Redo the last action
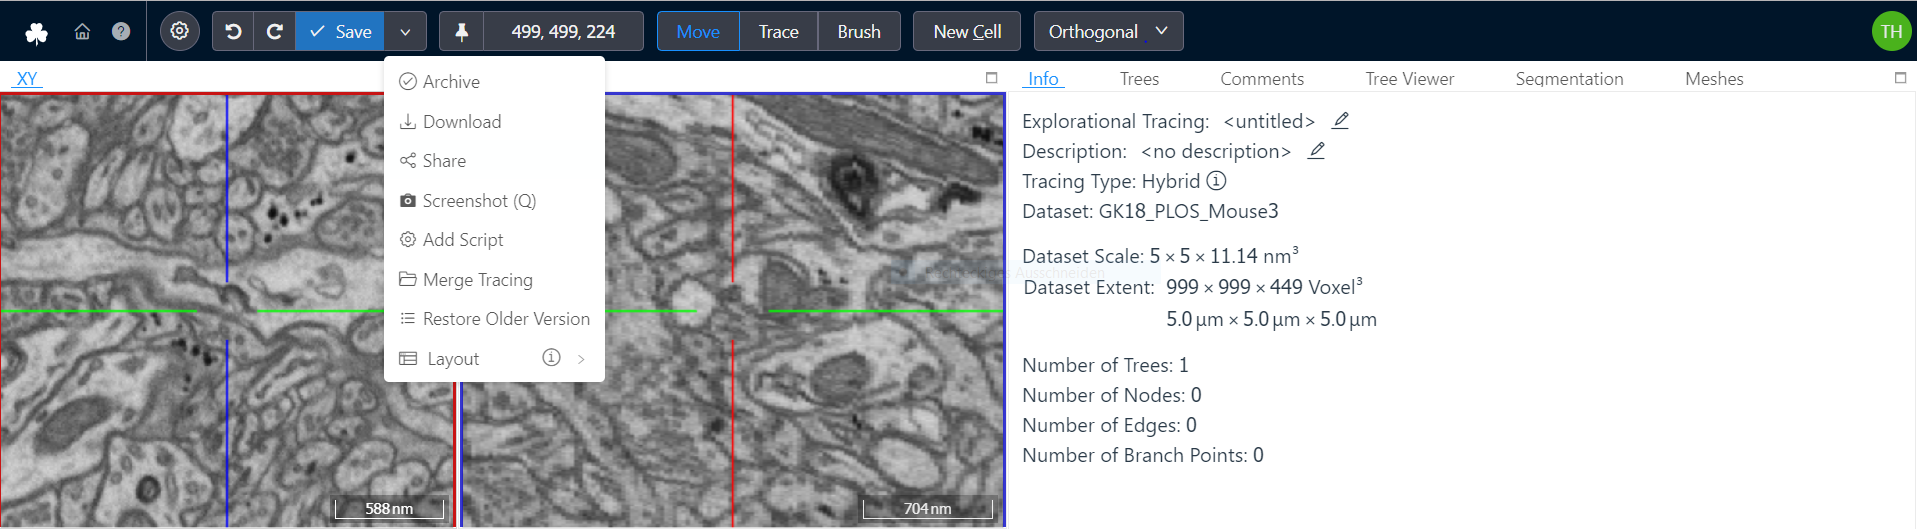This screenshot has width=1917, height=529. pos(275,31)
